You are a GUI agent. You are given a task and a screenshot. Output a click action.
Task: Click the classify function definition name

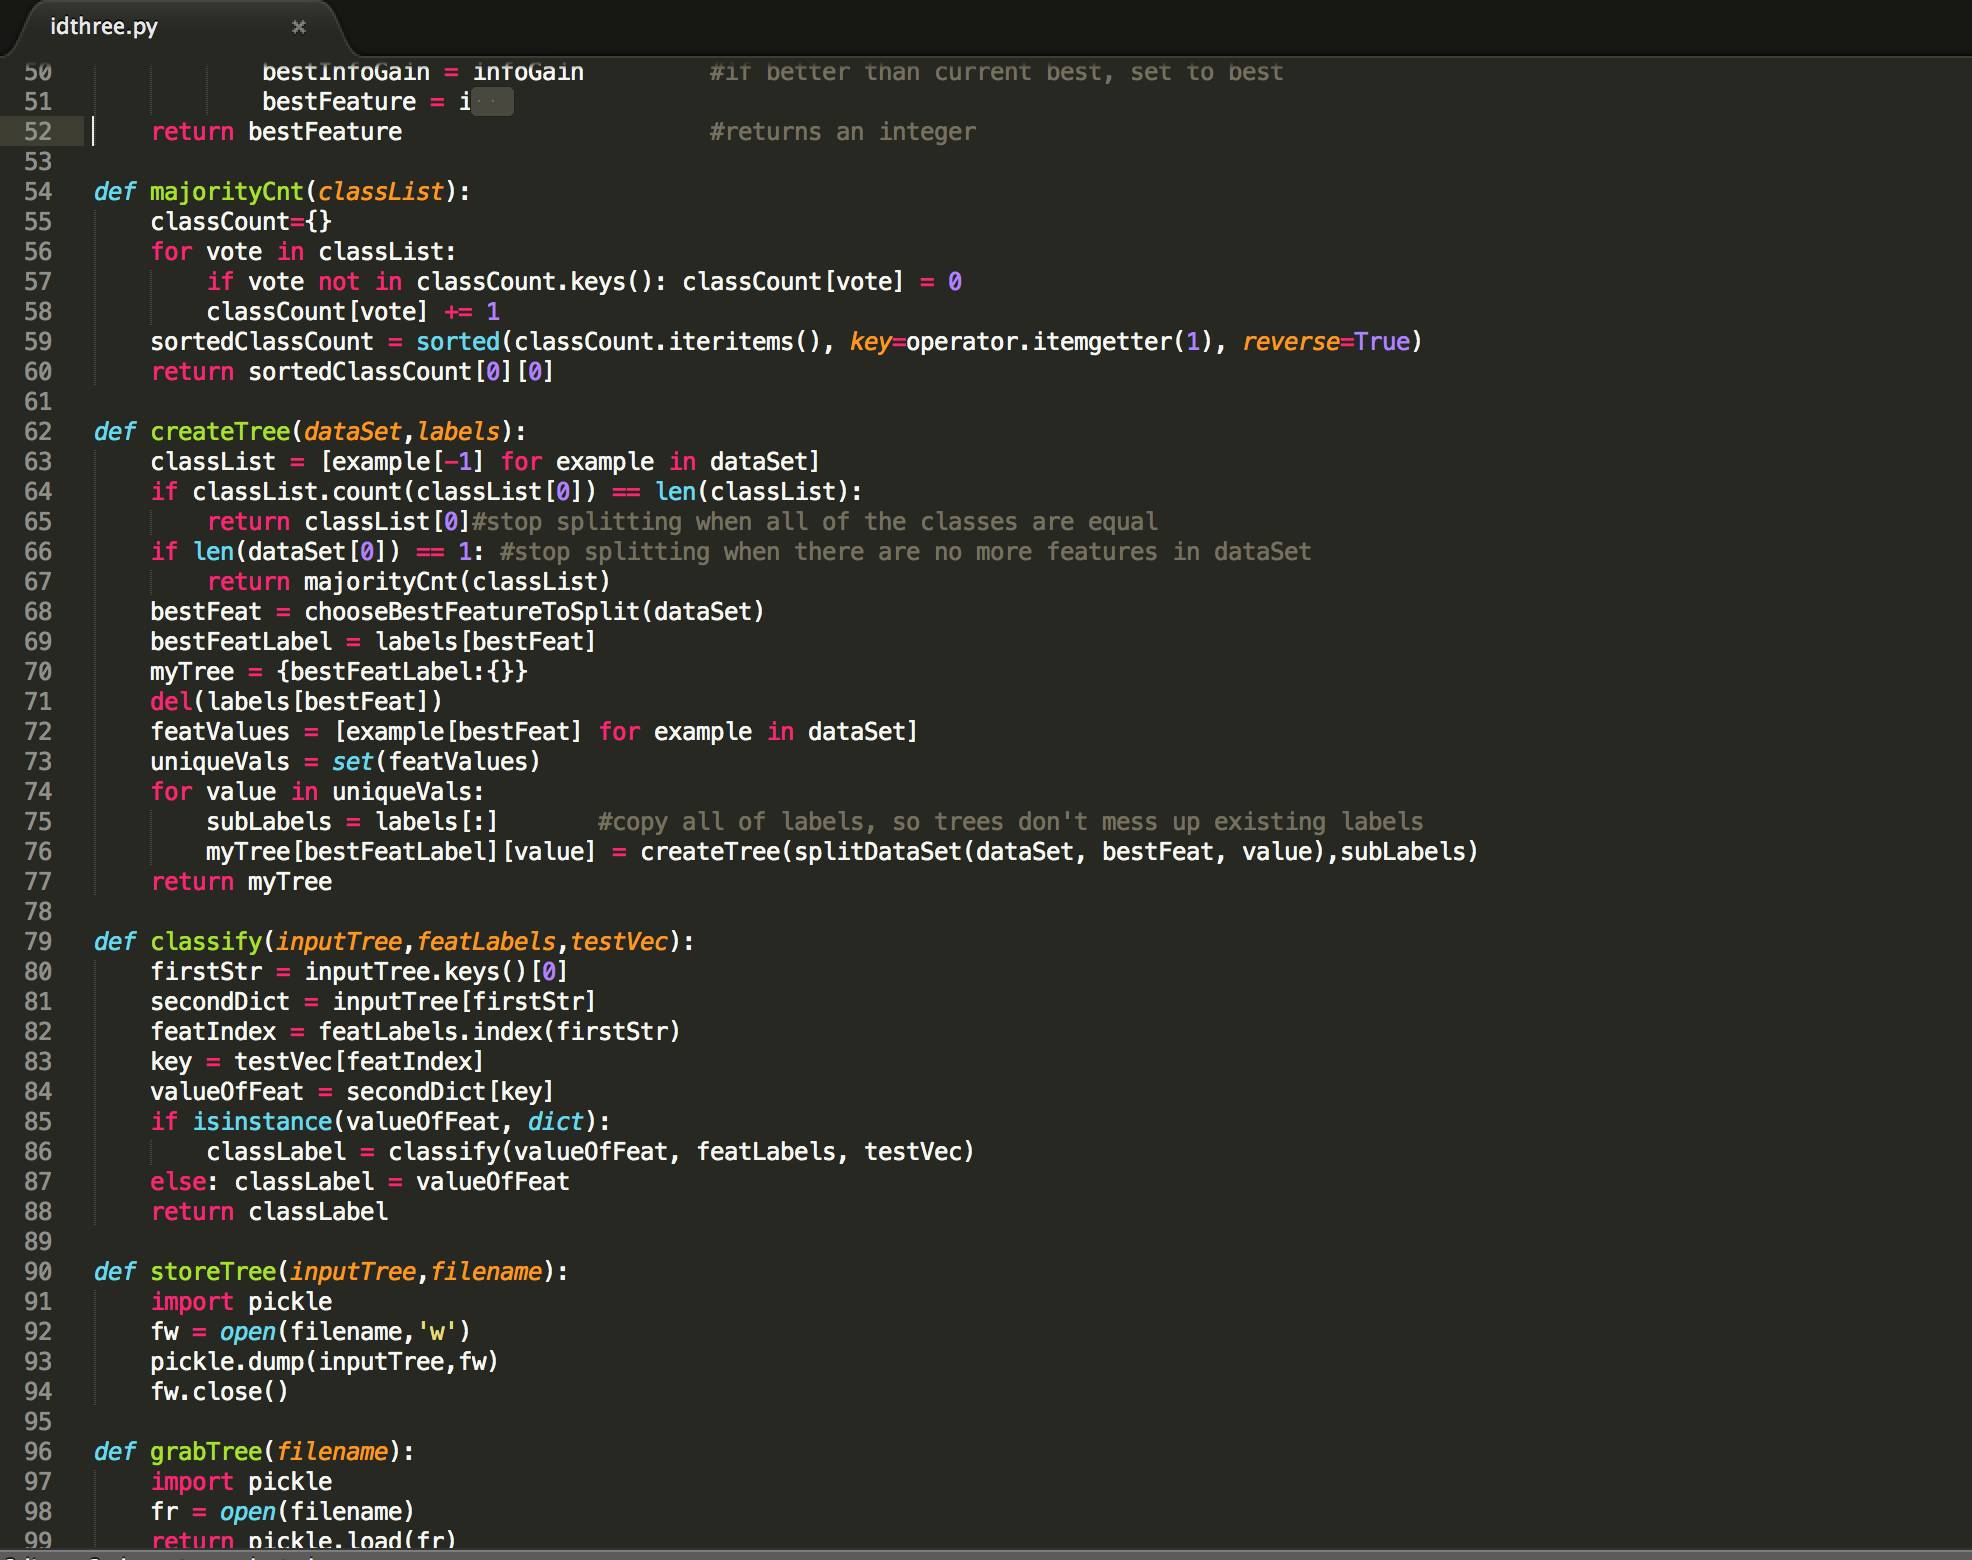coord(205,942)
